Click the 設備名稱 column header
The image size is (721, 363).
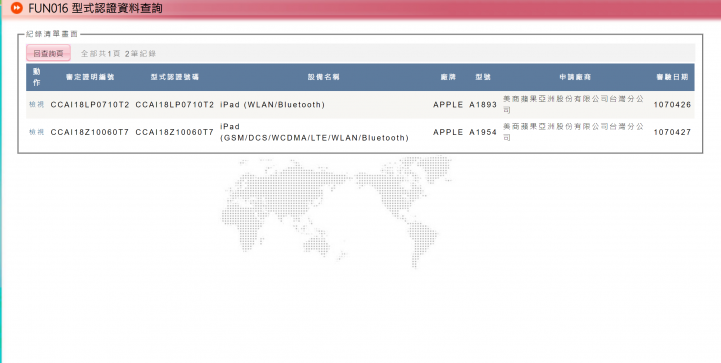tap(324, 77)
